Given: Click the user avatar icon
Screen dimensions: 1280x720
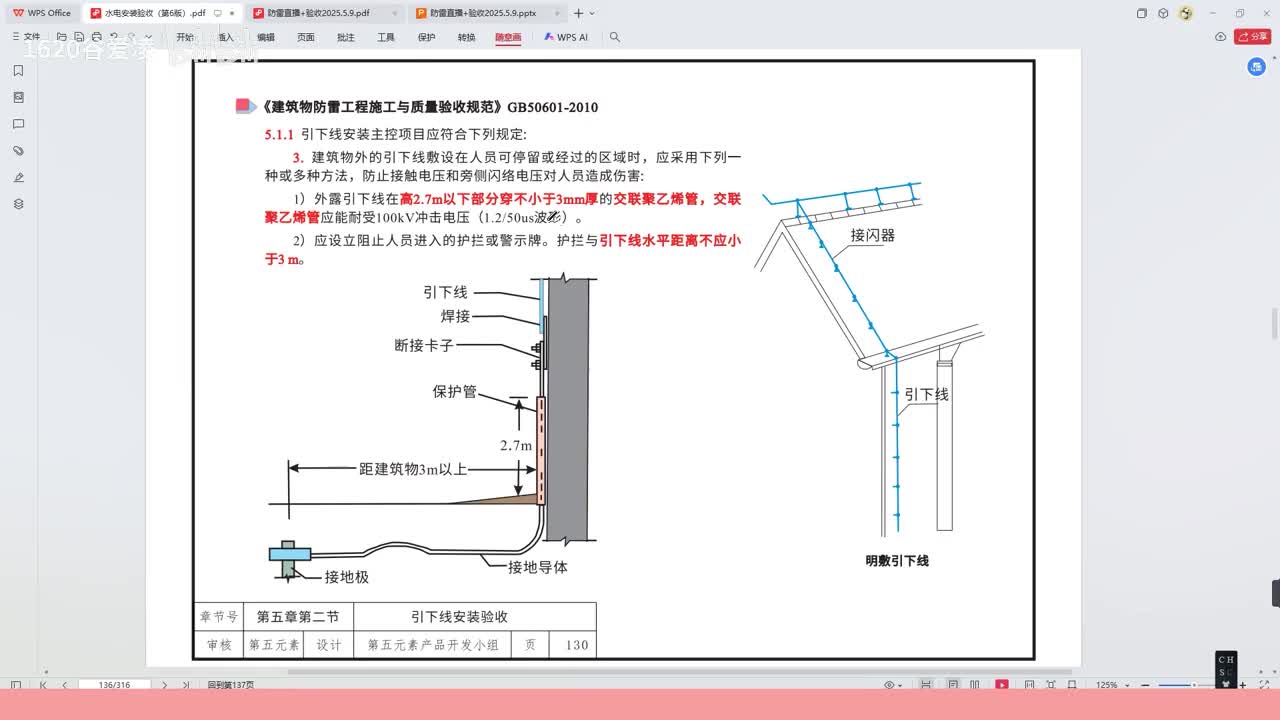Looking at the screenshot, I should (1186, 13).
